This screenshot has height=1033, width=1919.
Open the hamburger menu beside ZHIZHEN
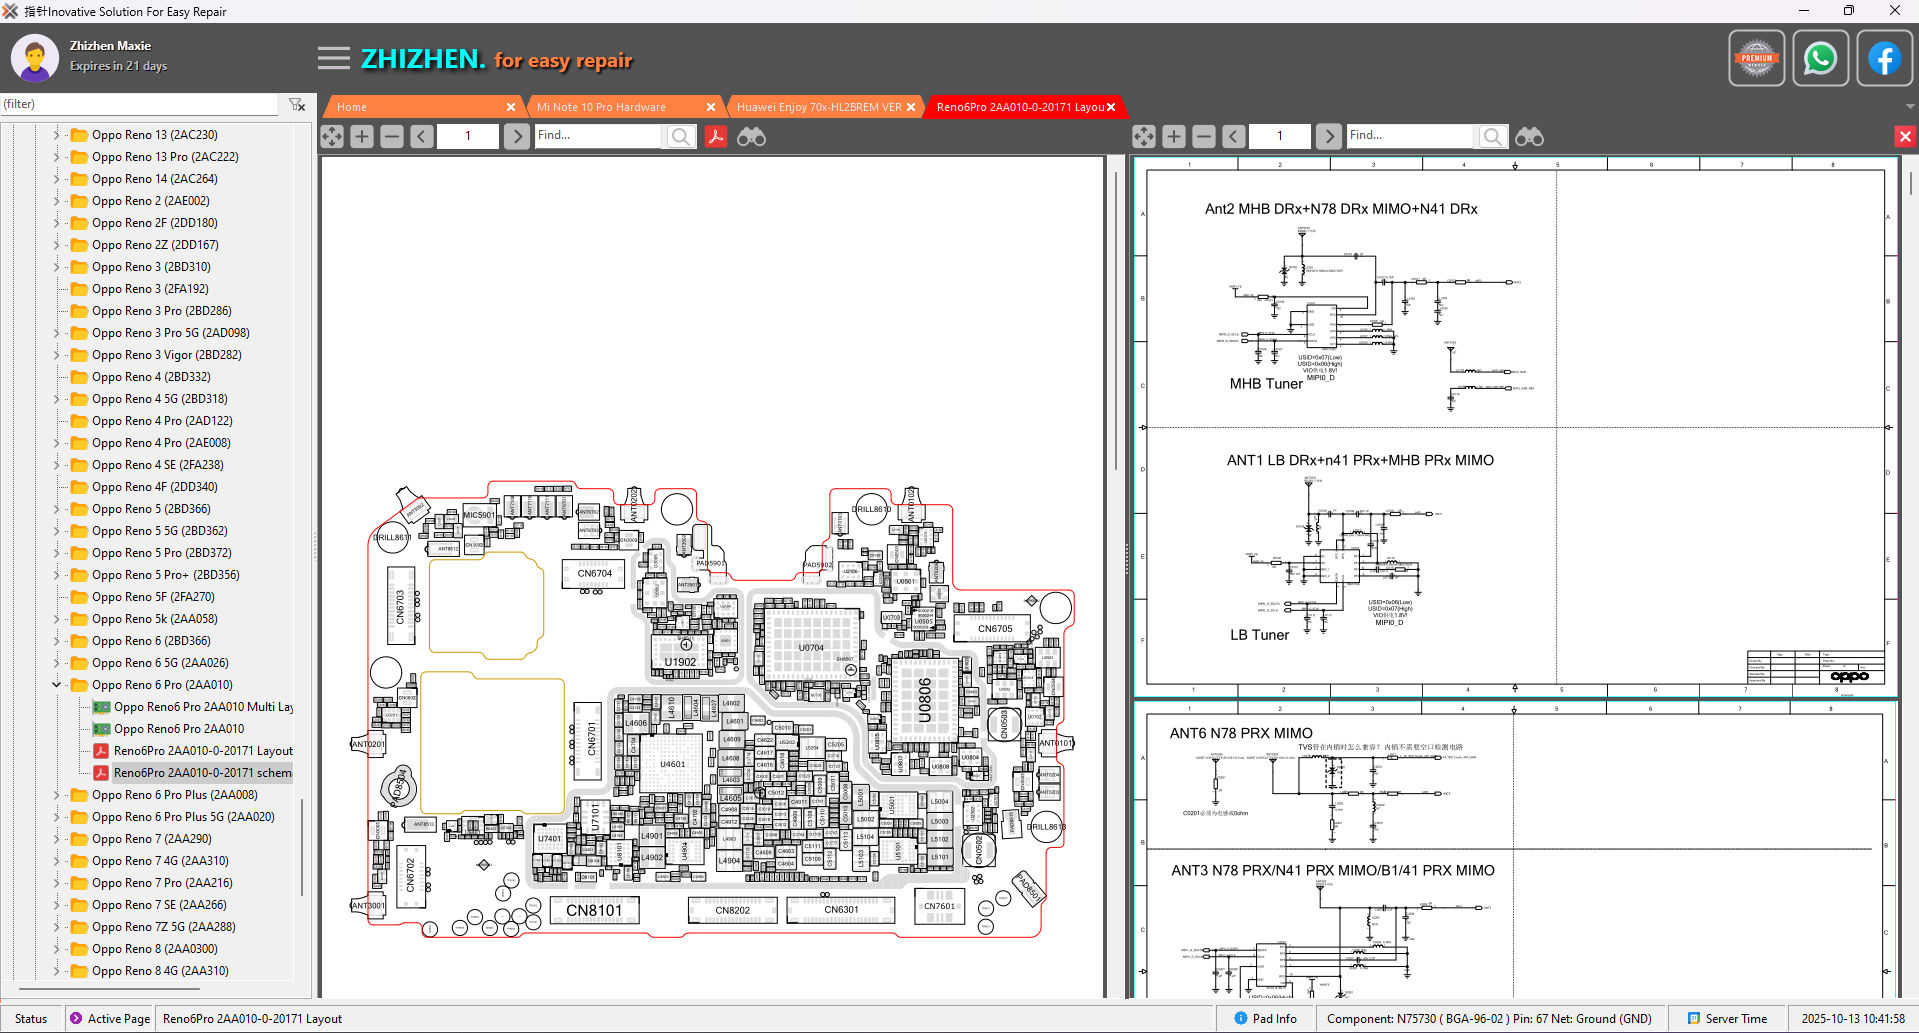click(334, 59)
